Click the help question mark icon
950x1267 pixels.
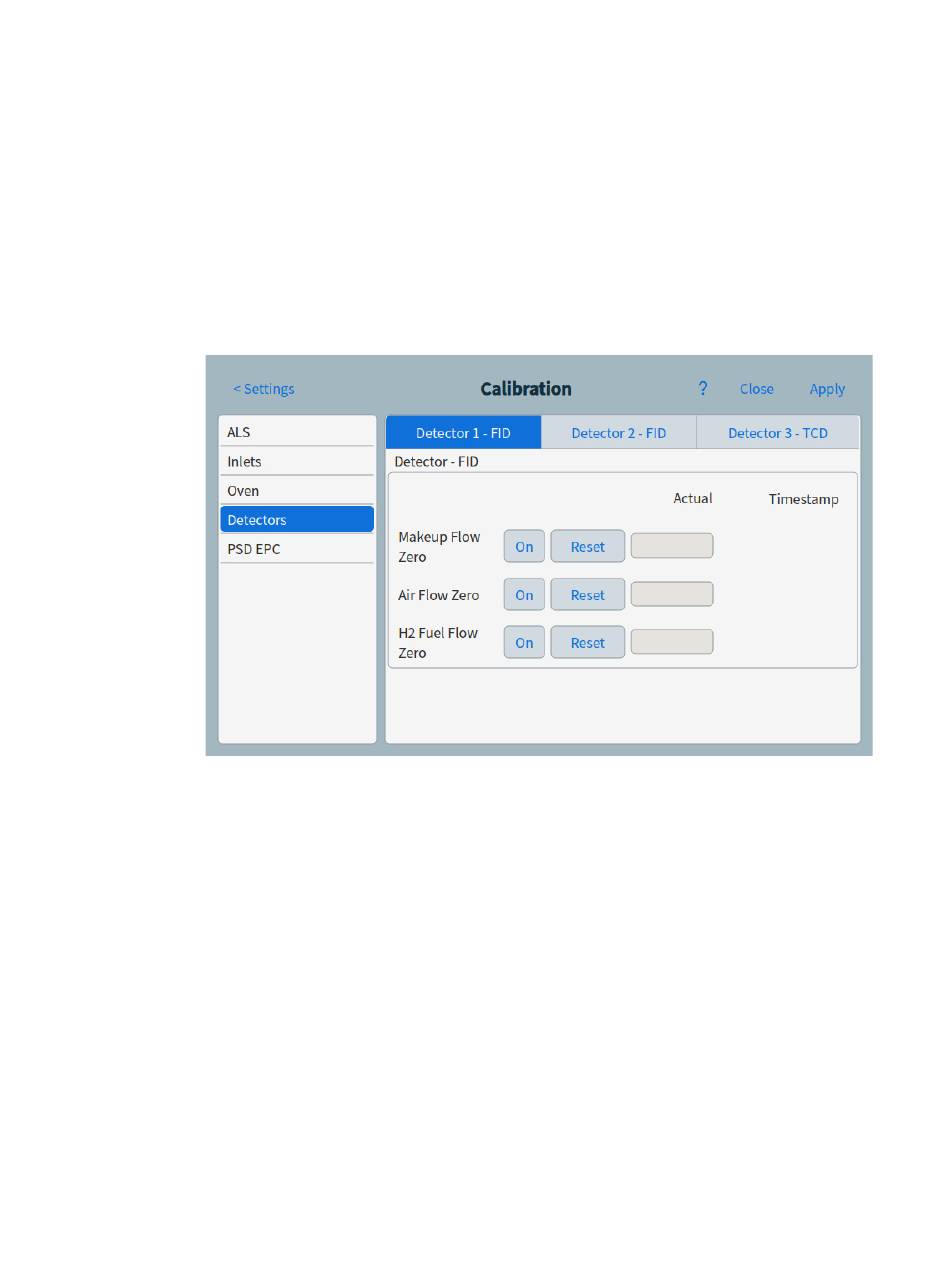click(x=703, y=389)
